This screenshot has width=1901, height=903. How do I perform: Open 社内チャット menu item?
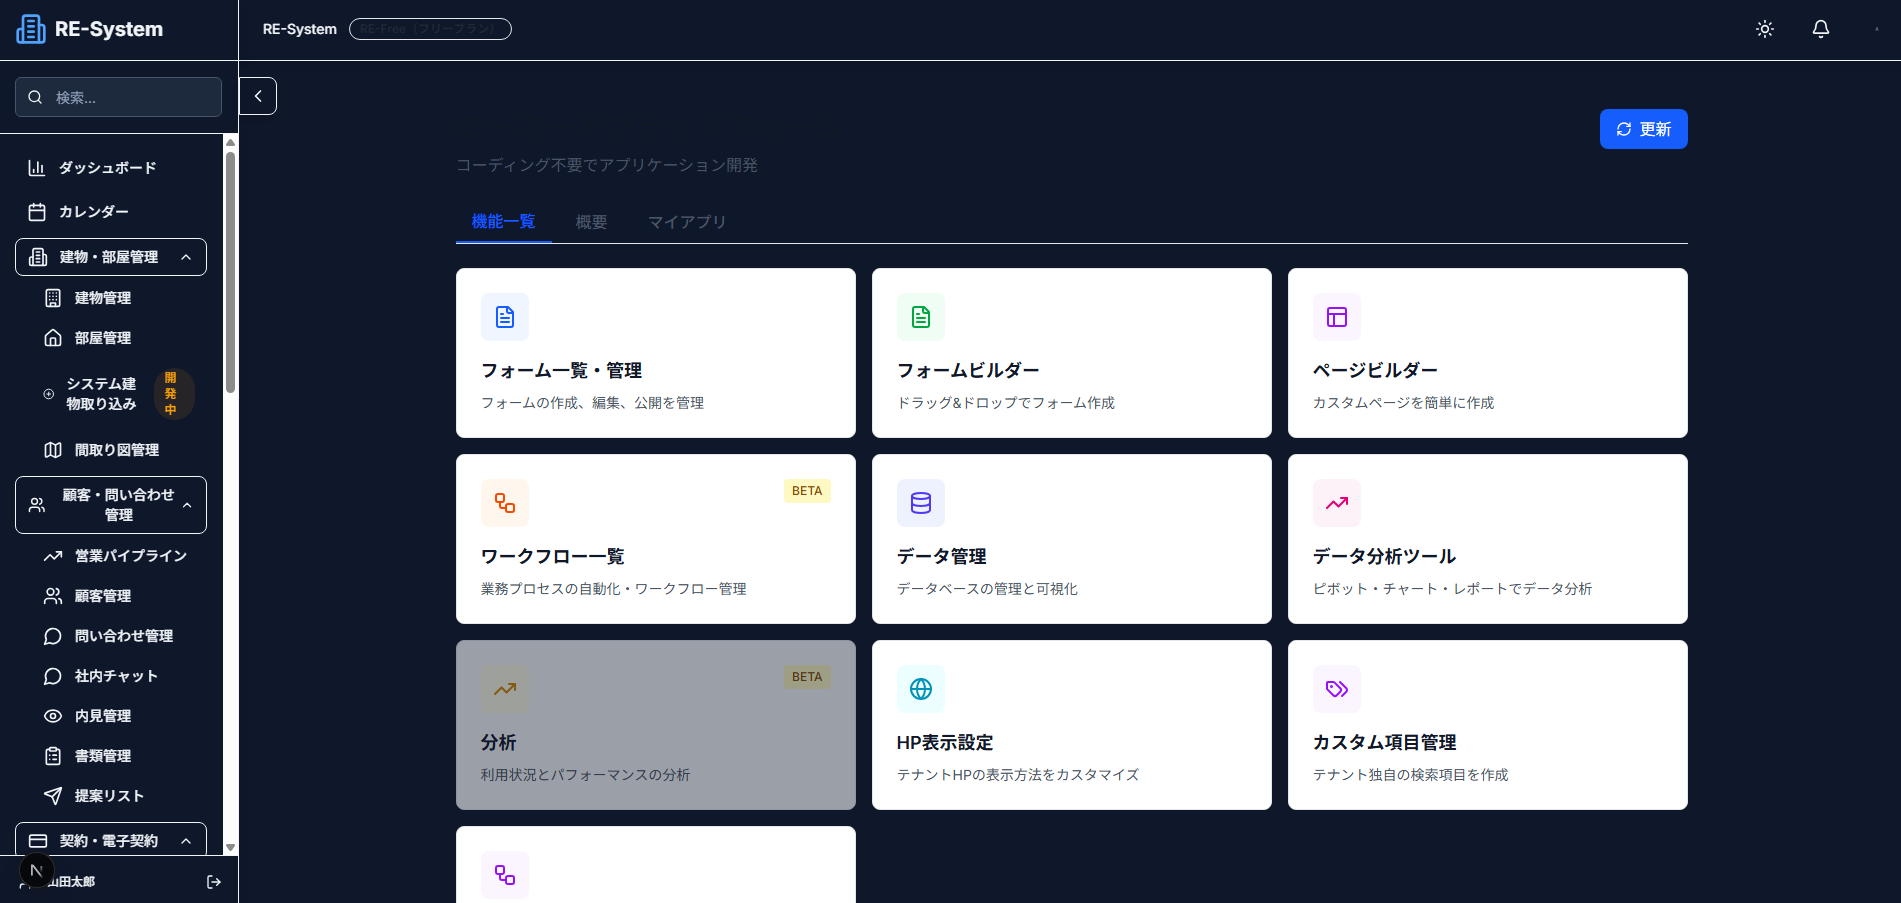tap(118, 676)
